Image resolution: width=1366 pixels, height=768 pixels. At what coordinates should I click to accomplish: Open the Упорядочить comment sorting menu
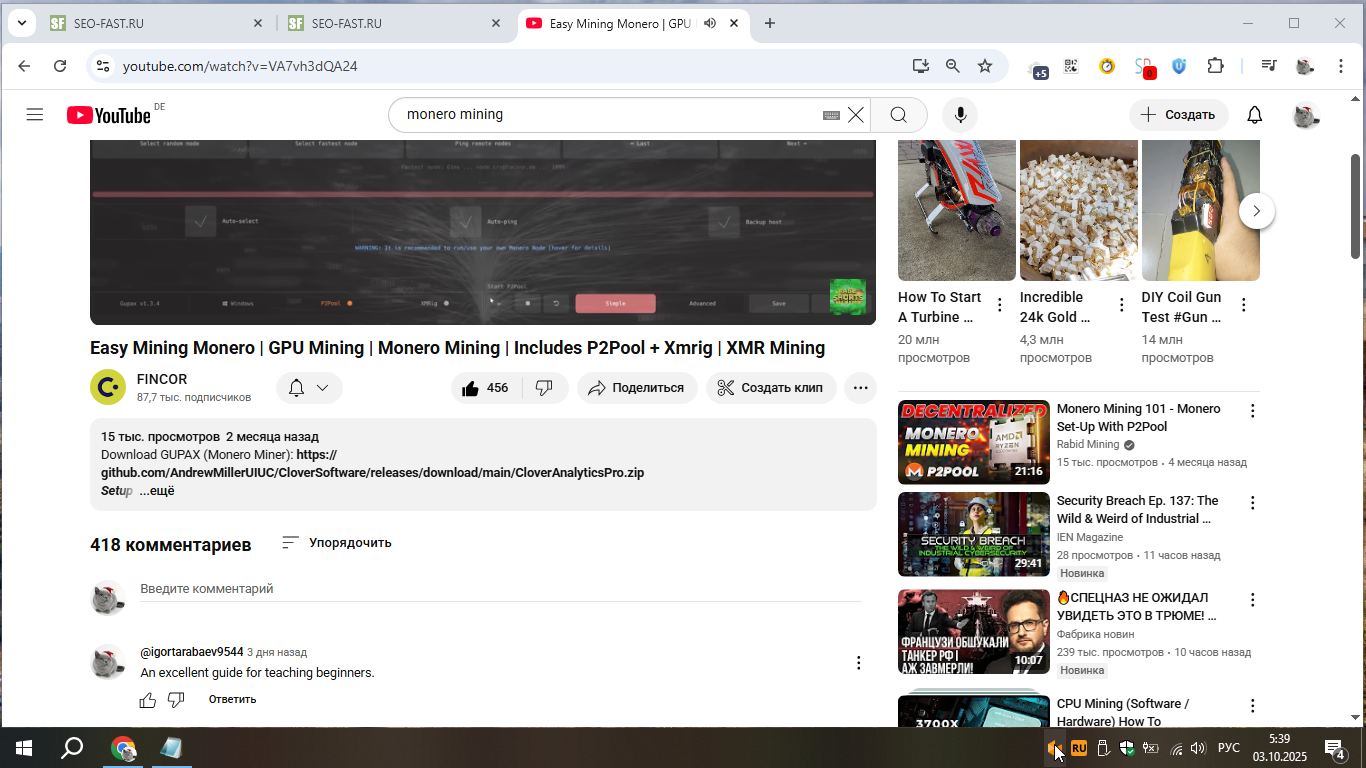click(x=336, y=543)
